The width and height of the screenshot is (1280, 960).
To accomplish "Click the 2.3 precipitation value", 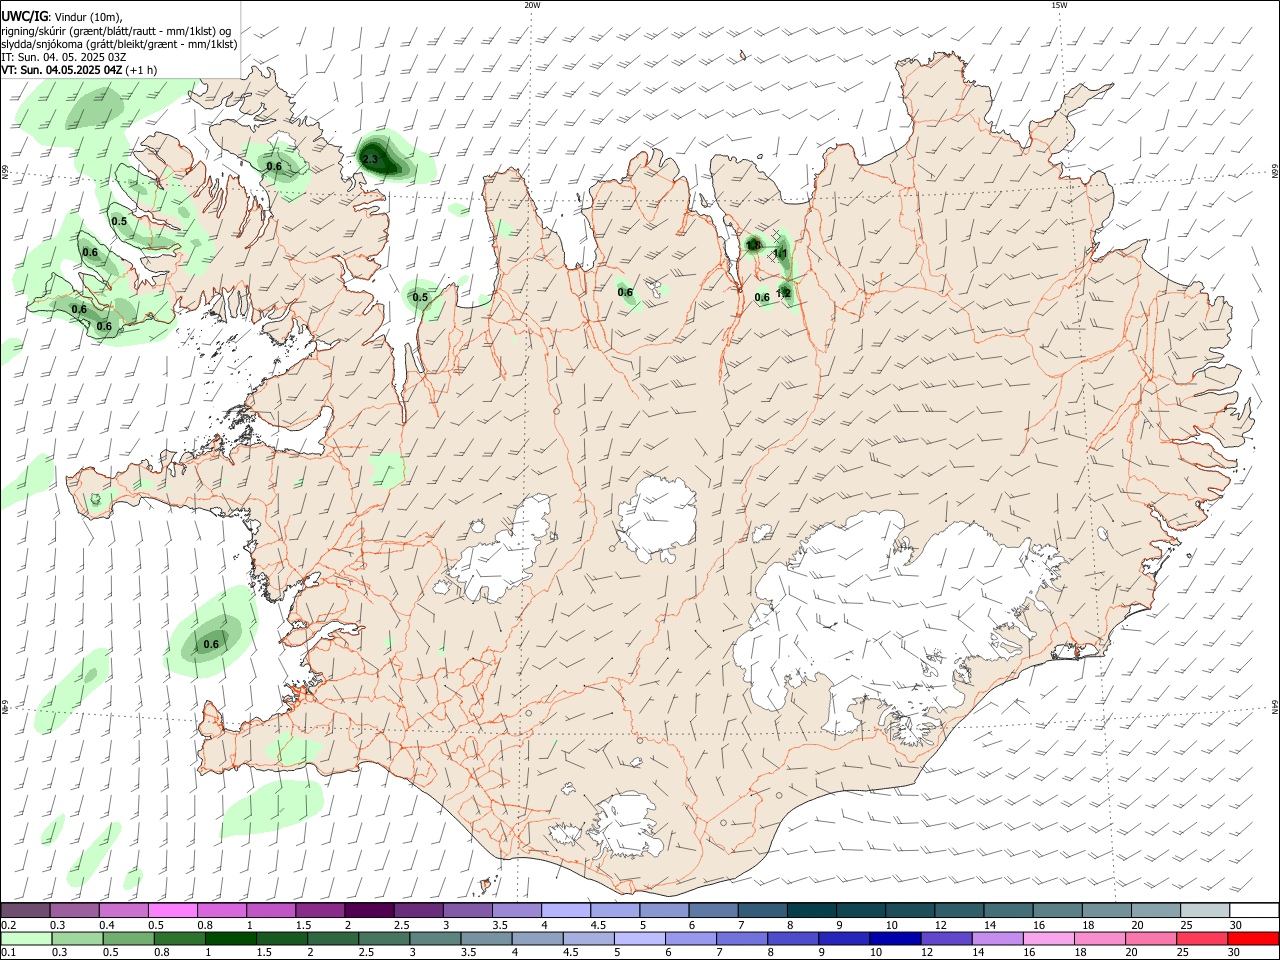I will click(x=370, y=160).
